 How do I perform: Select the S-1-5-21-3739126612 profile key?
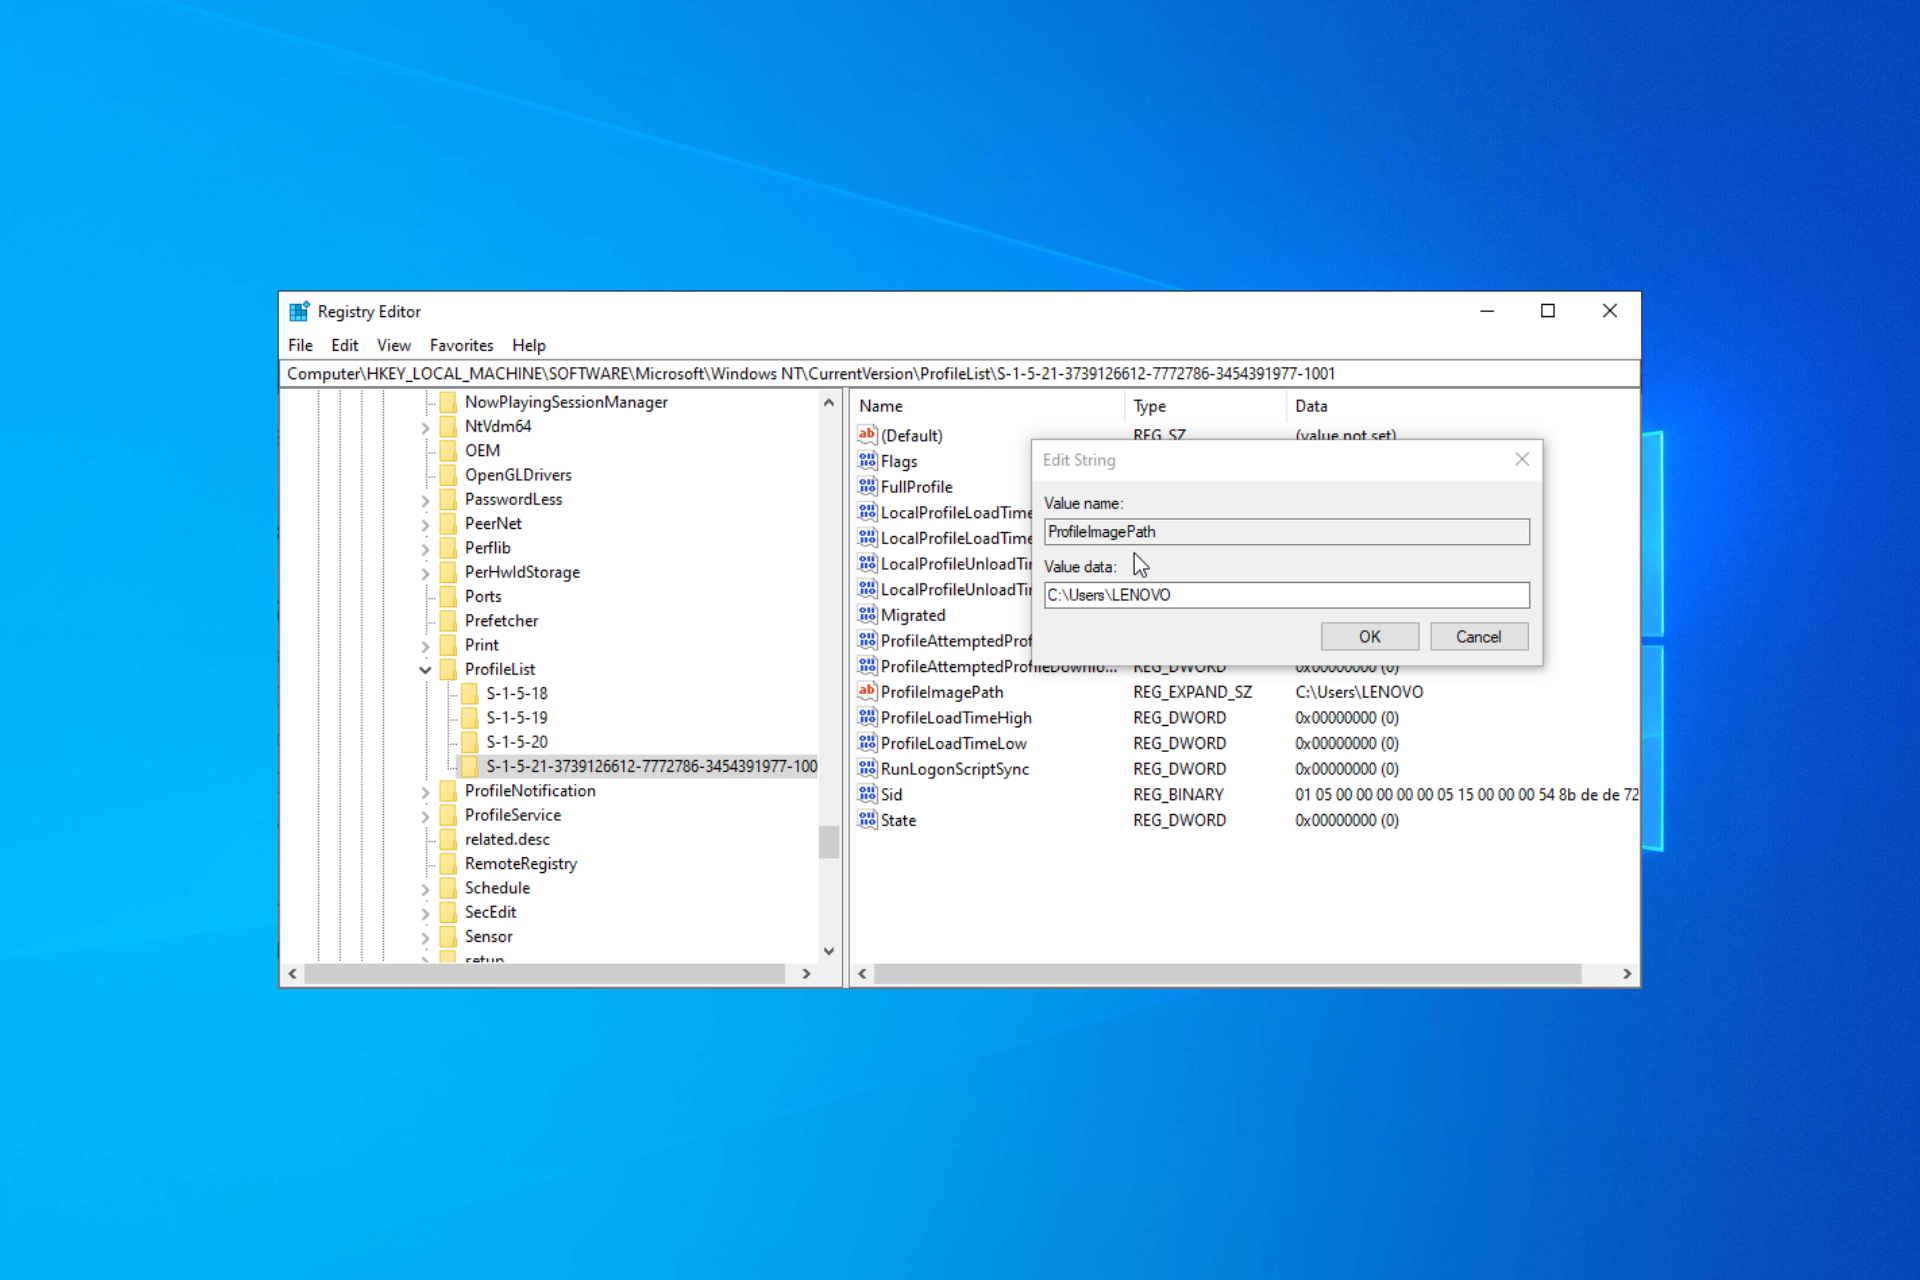(x=651, y=766)
